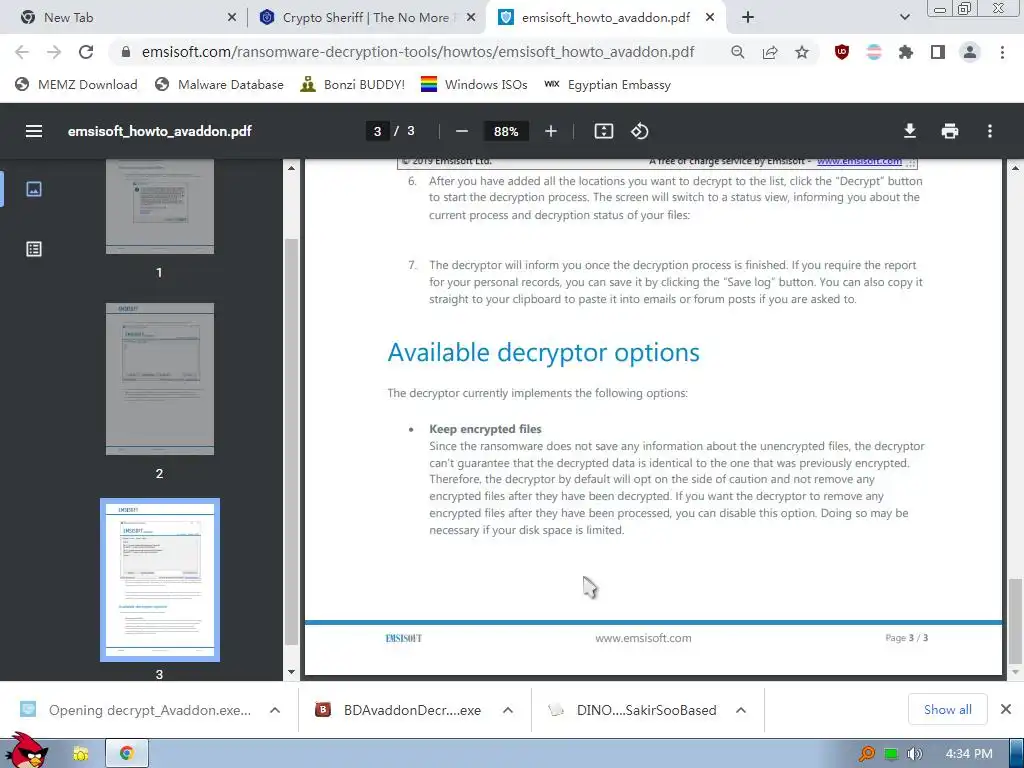Open the Chrome three-dot menu
1024x768 pixels.
click(1002, 52)
